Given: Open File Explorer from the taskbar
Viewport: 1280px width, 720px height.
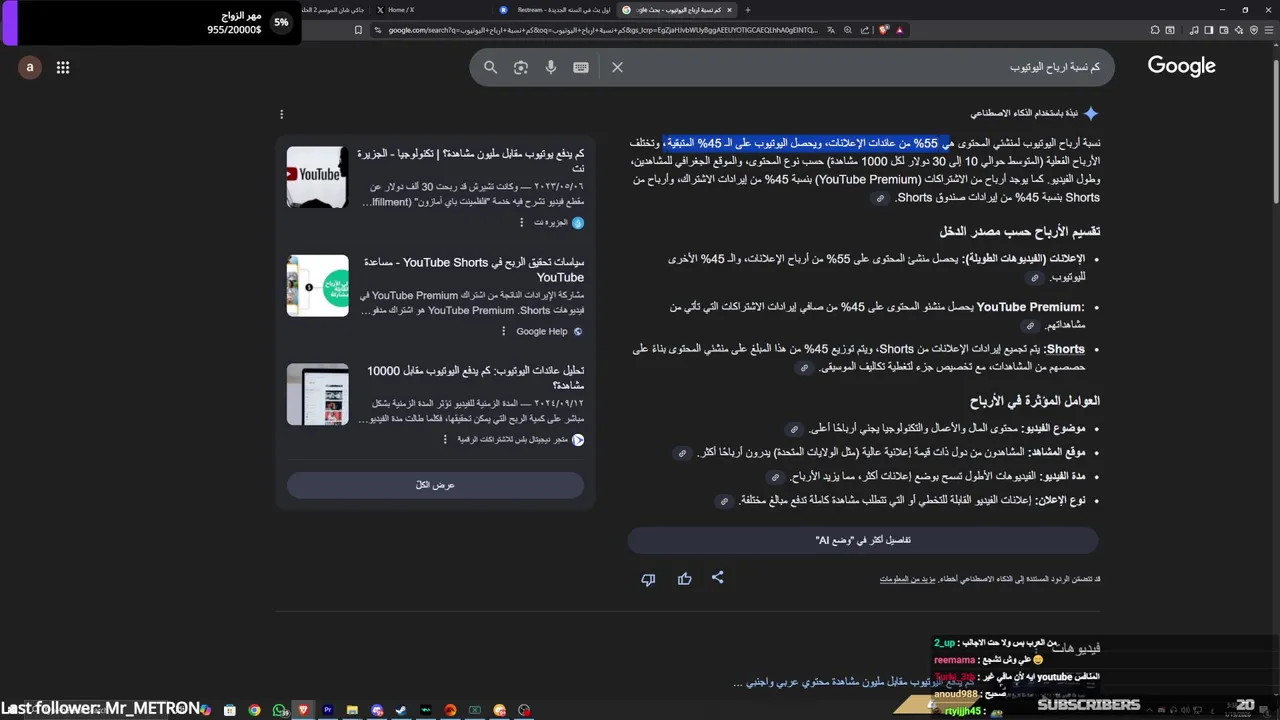Looking at the screenshot, I should click(352, 710).
